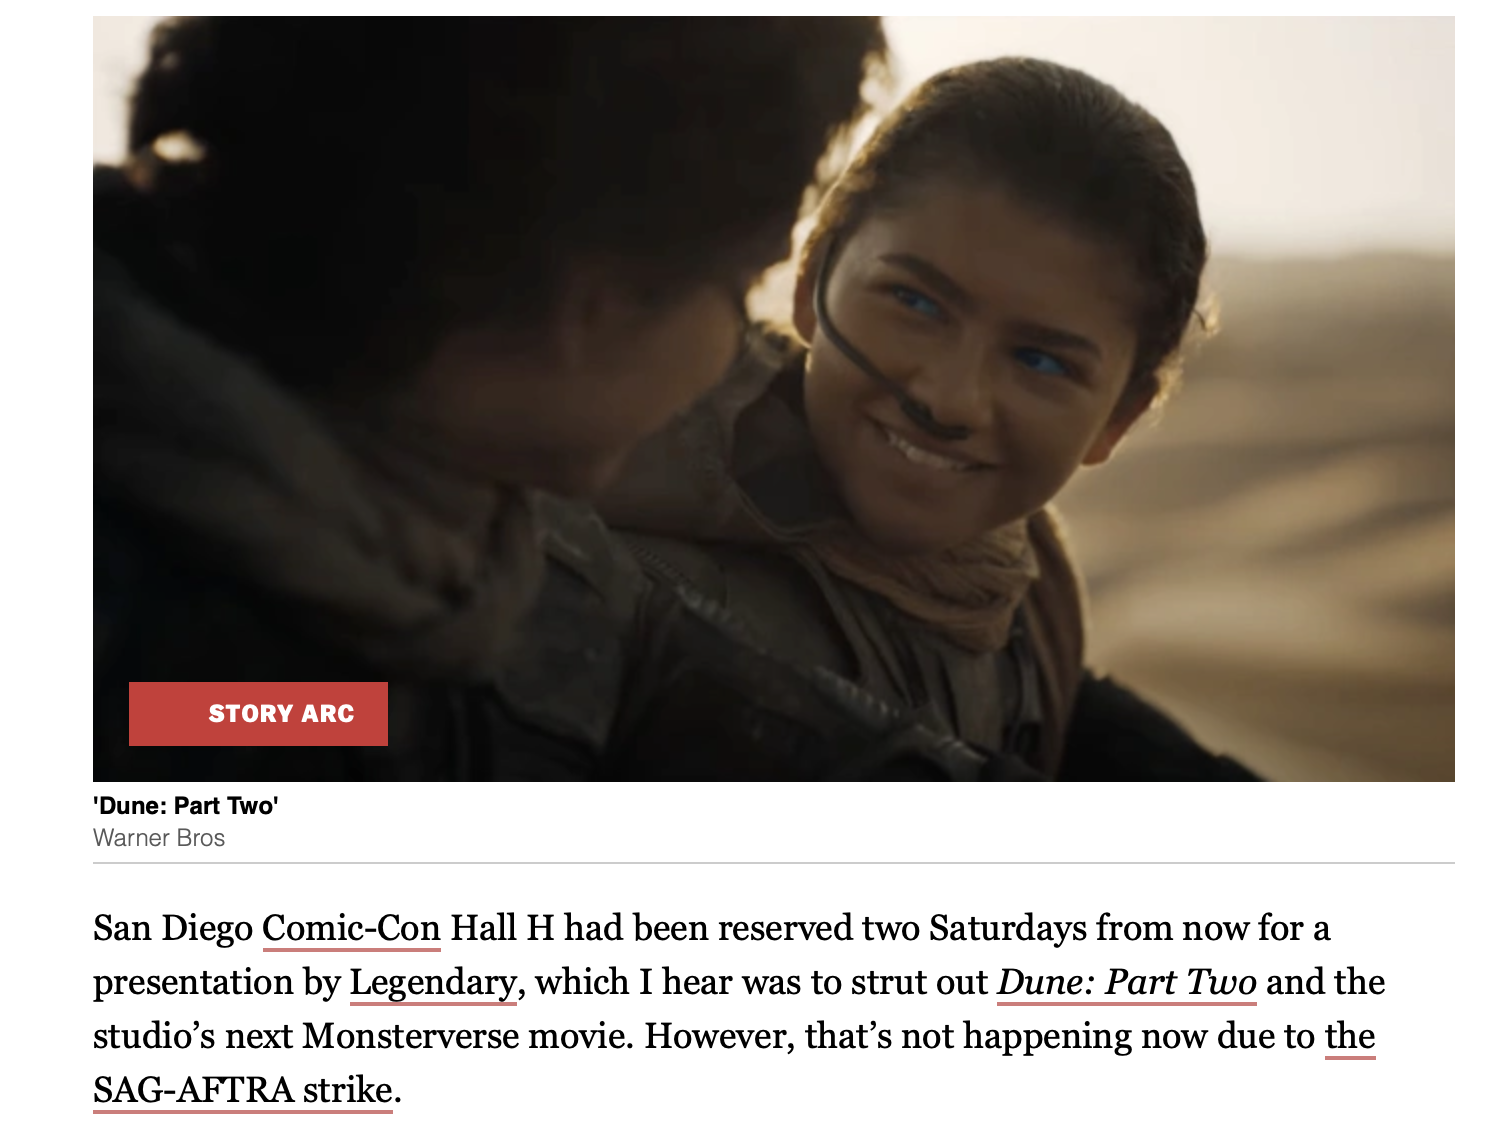The image size is (1490, 1132).
Task: Click the words 'San Diego' starting the paragraph
Action: [173, 929]
